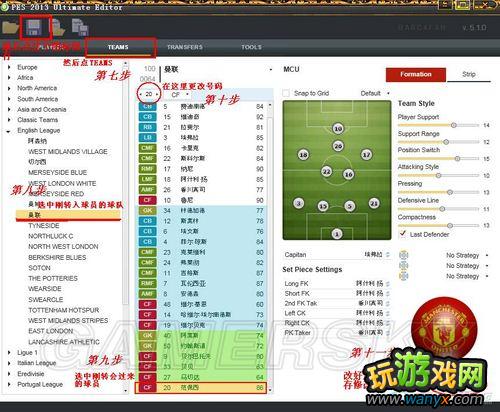The width and height of the screenshot is (500, 412).
Task: Toggle the Last Defender checkbox
Action: [x=403, y=234]
